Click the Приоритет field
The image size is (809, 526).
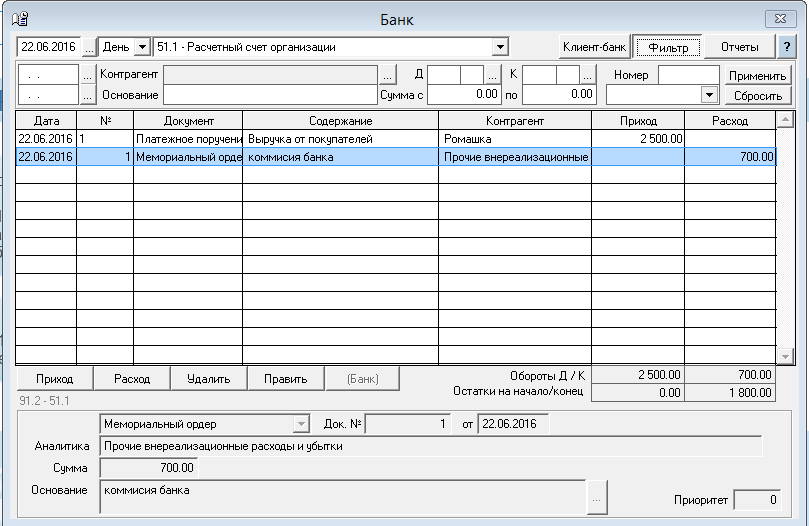757,500
